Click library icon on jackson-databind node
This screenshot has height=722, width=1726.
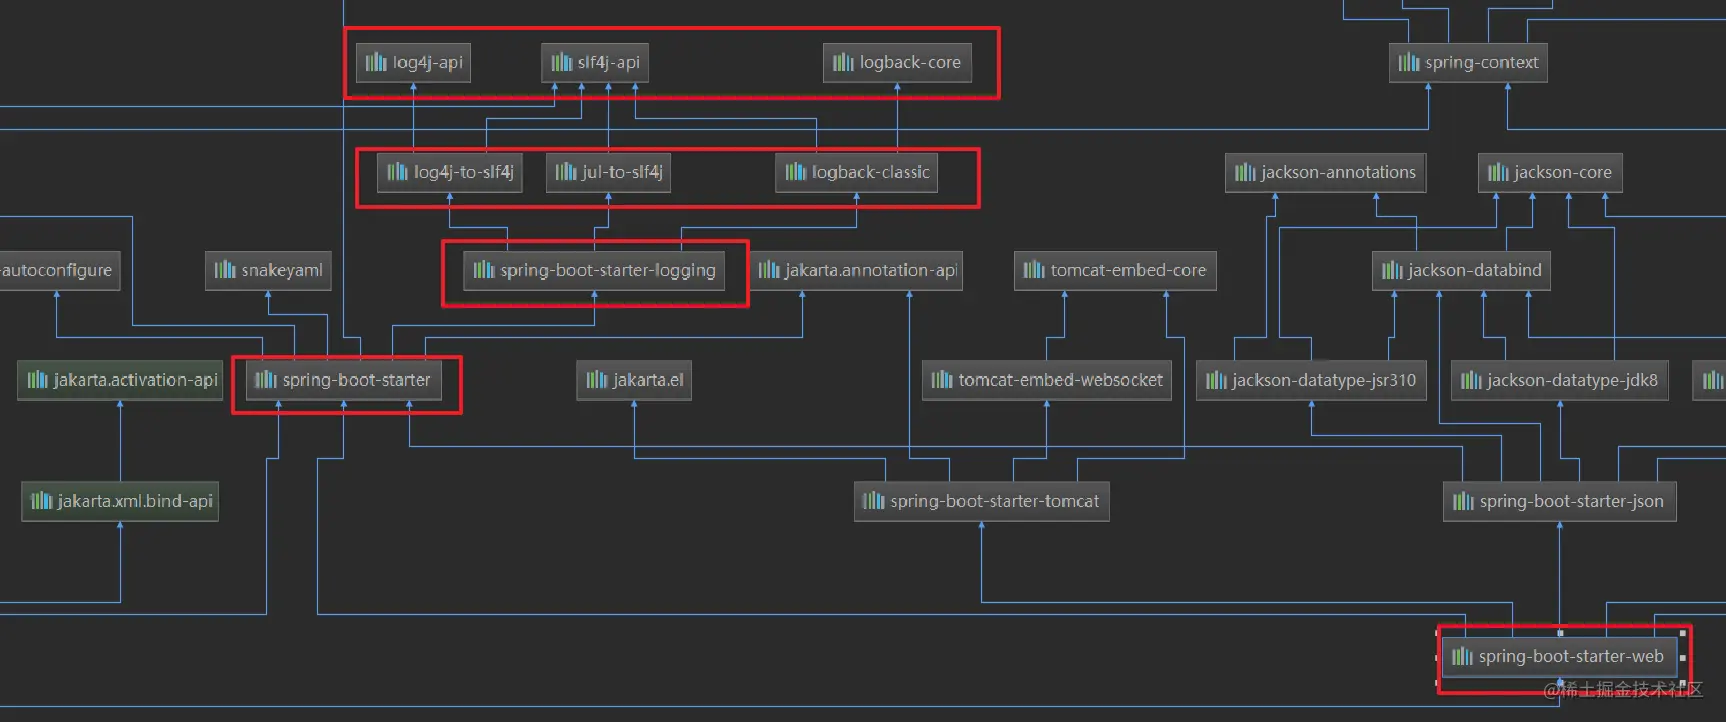pos(1392,270)
